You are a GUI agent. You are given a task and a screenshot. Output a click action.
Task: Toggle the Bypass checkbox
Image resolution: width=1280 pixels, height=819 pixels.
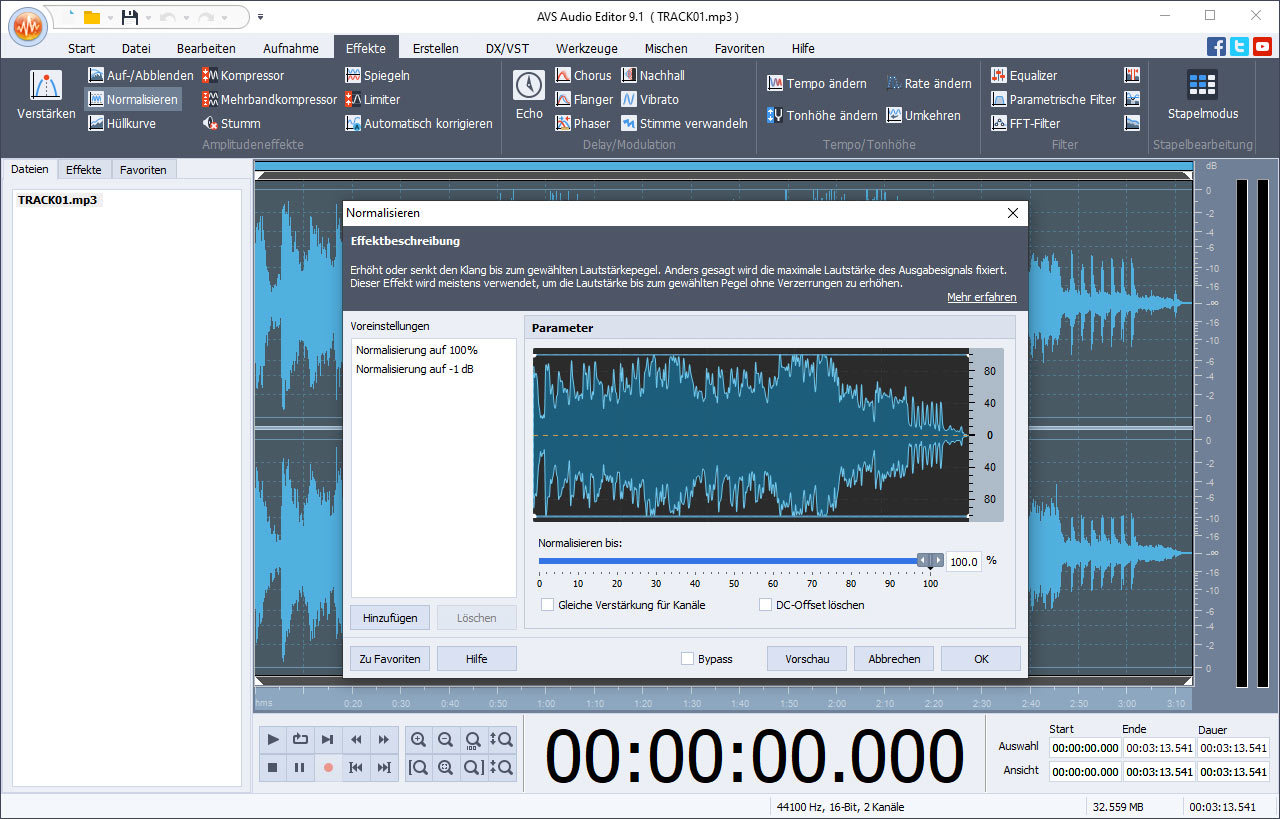pyautogui.click(x=687, y=659)
